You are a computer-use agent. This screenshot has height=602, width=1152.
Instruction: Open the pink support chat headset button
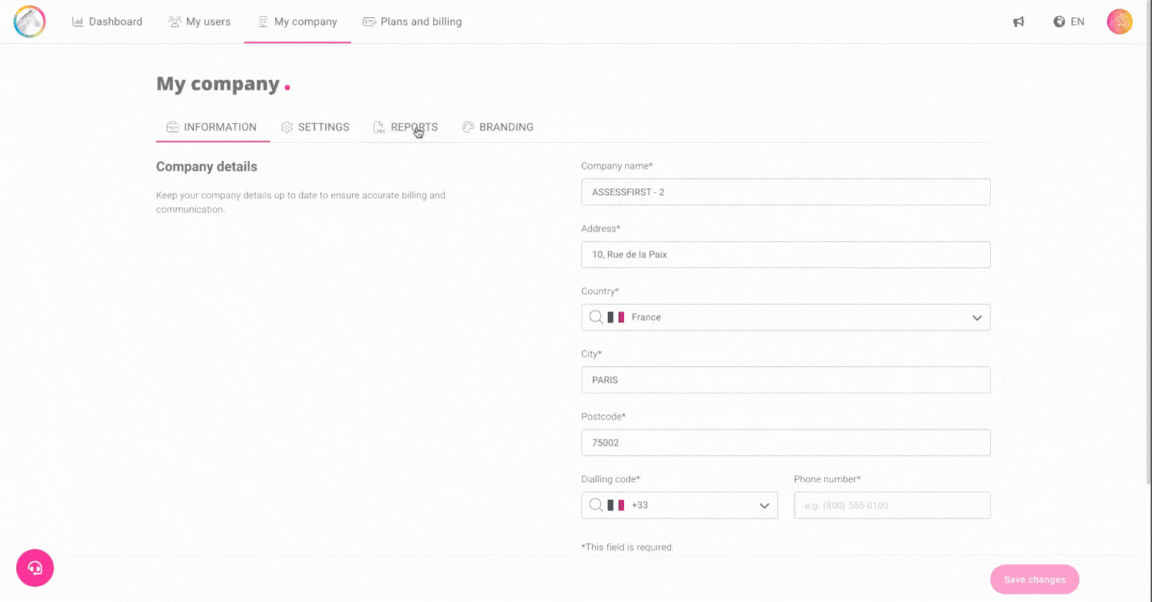coord(35,568)
